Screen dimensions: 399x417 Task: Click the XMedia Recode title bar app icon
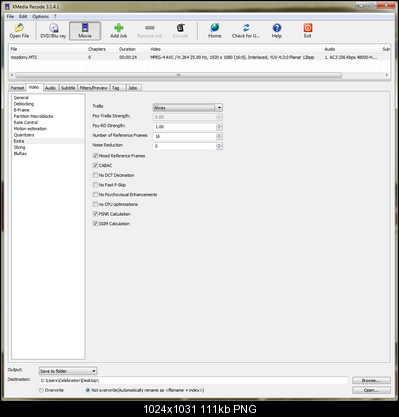pos(7,6)
